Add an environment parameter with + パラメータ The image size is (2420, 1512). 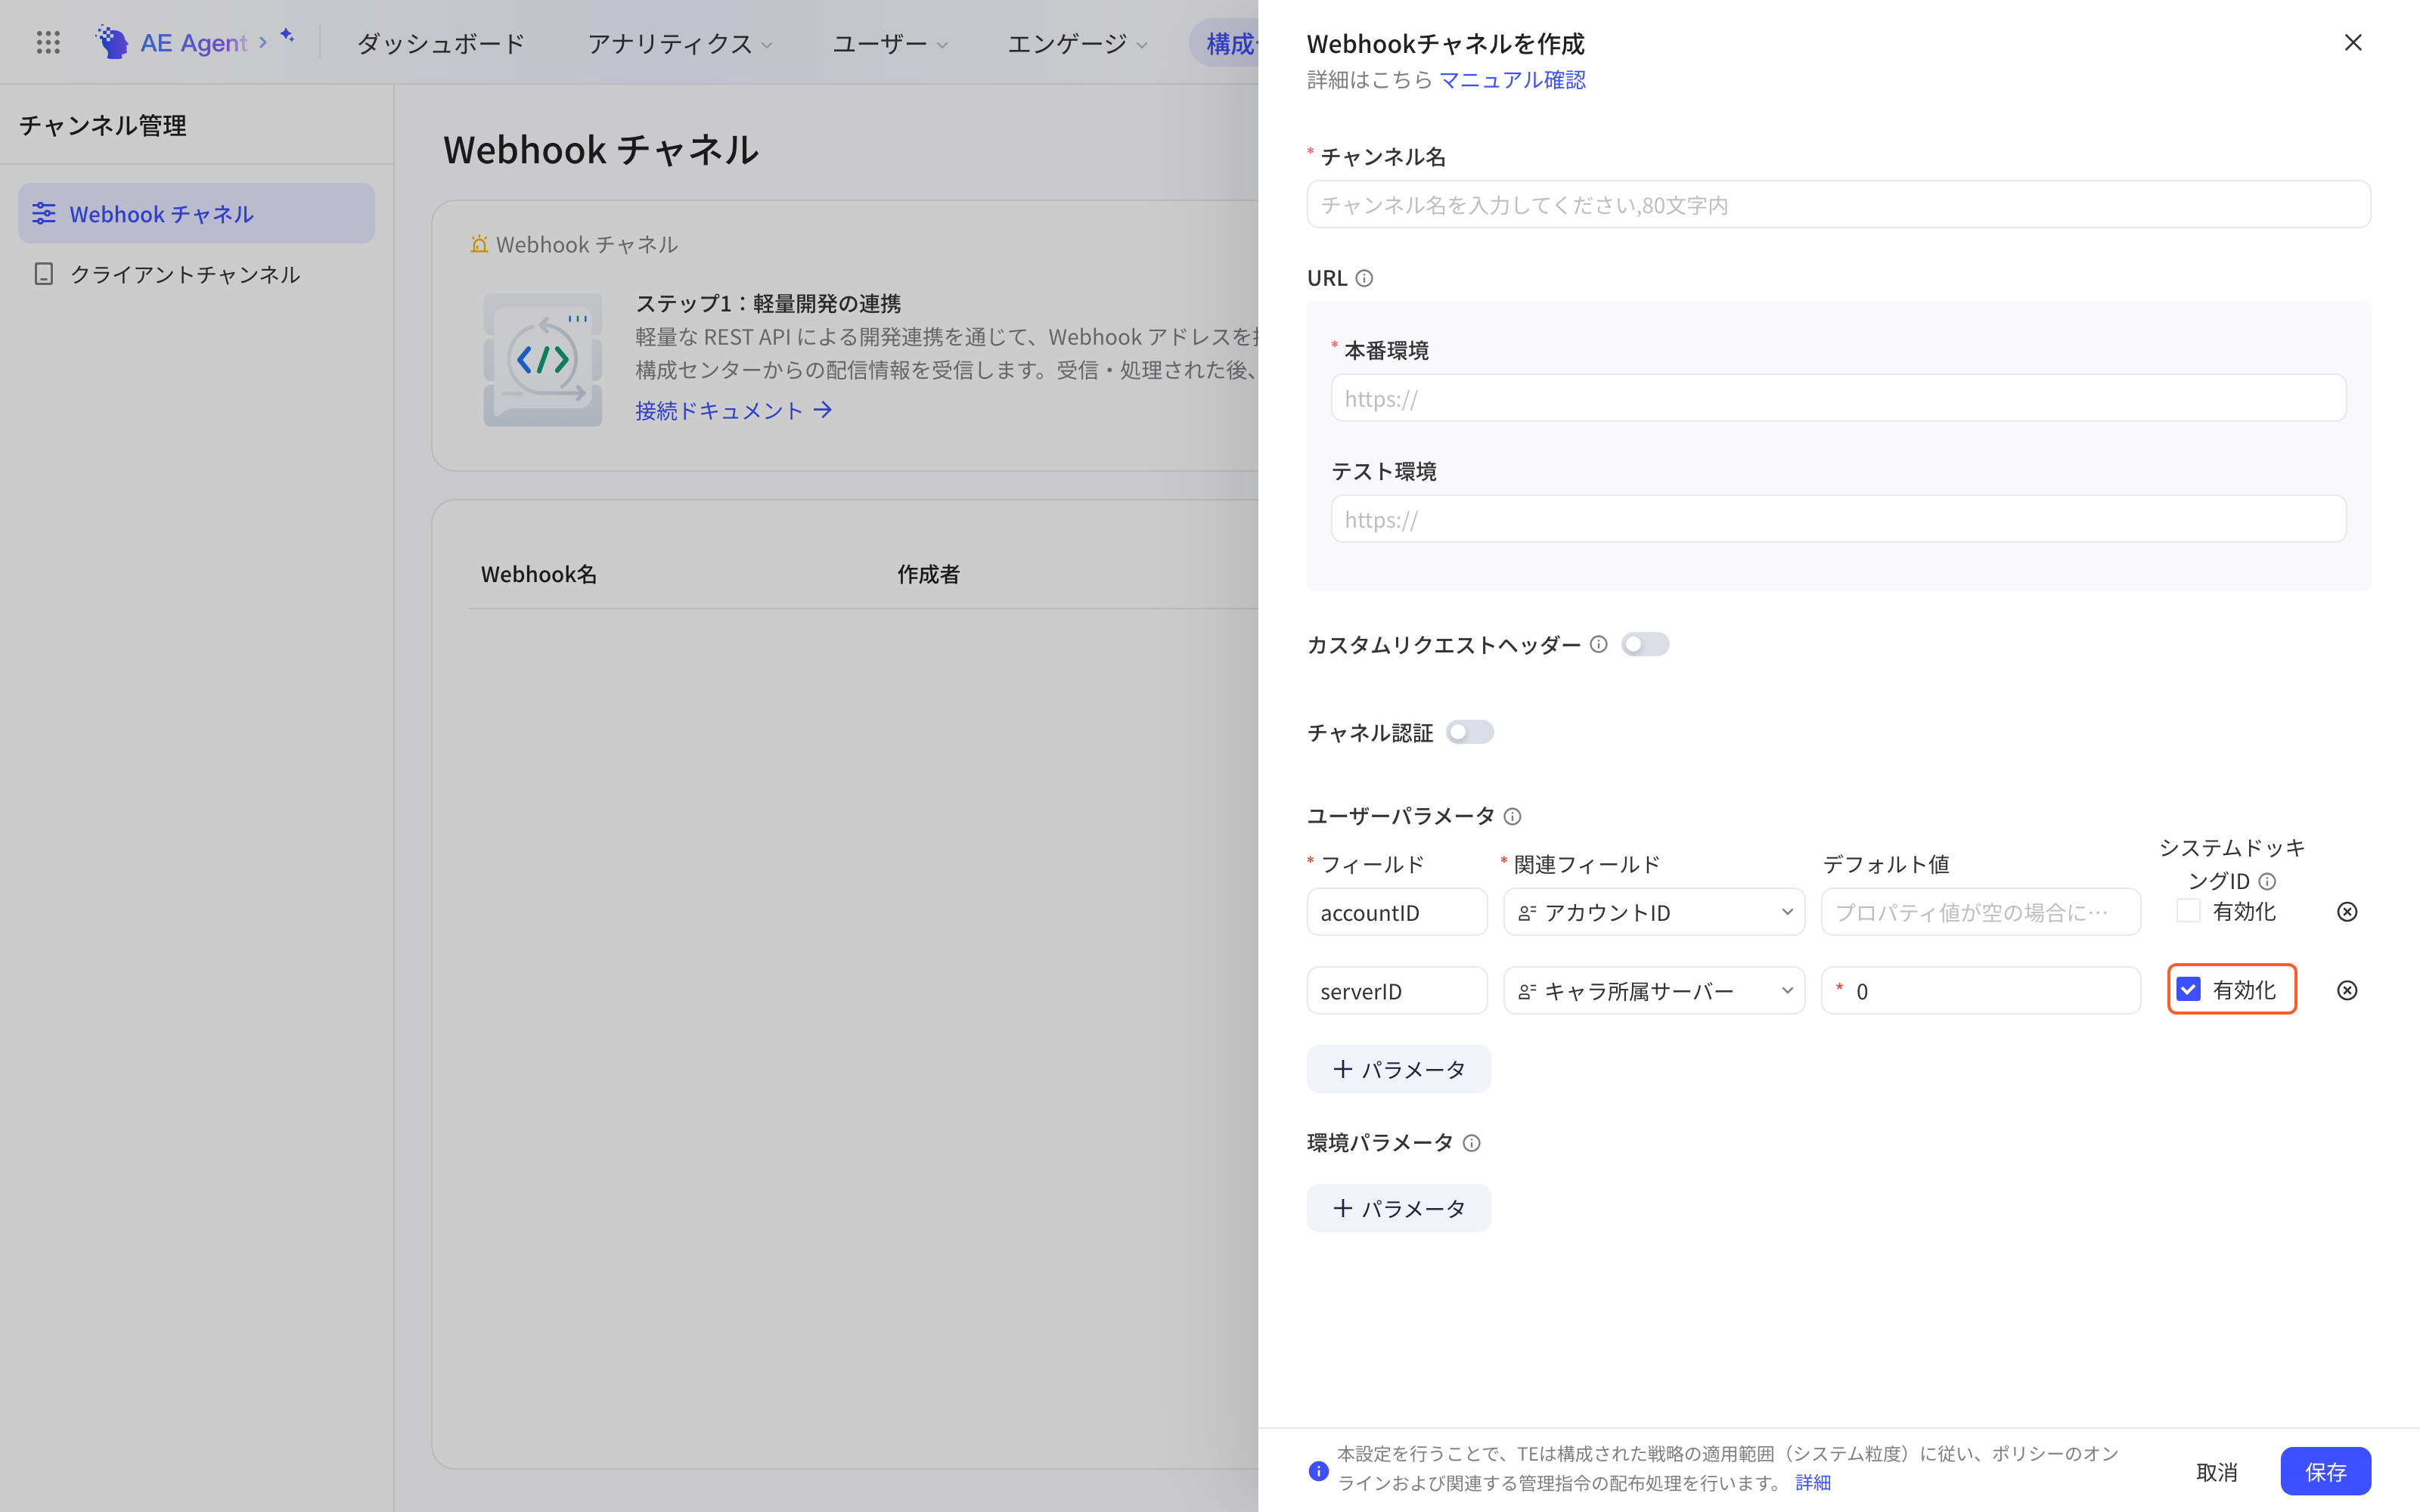1398,1208
